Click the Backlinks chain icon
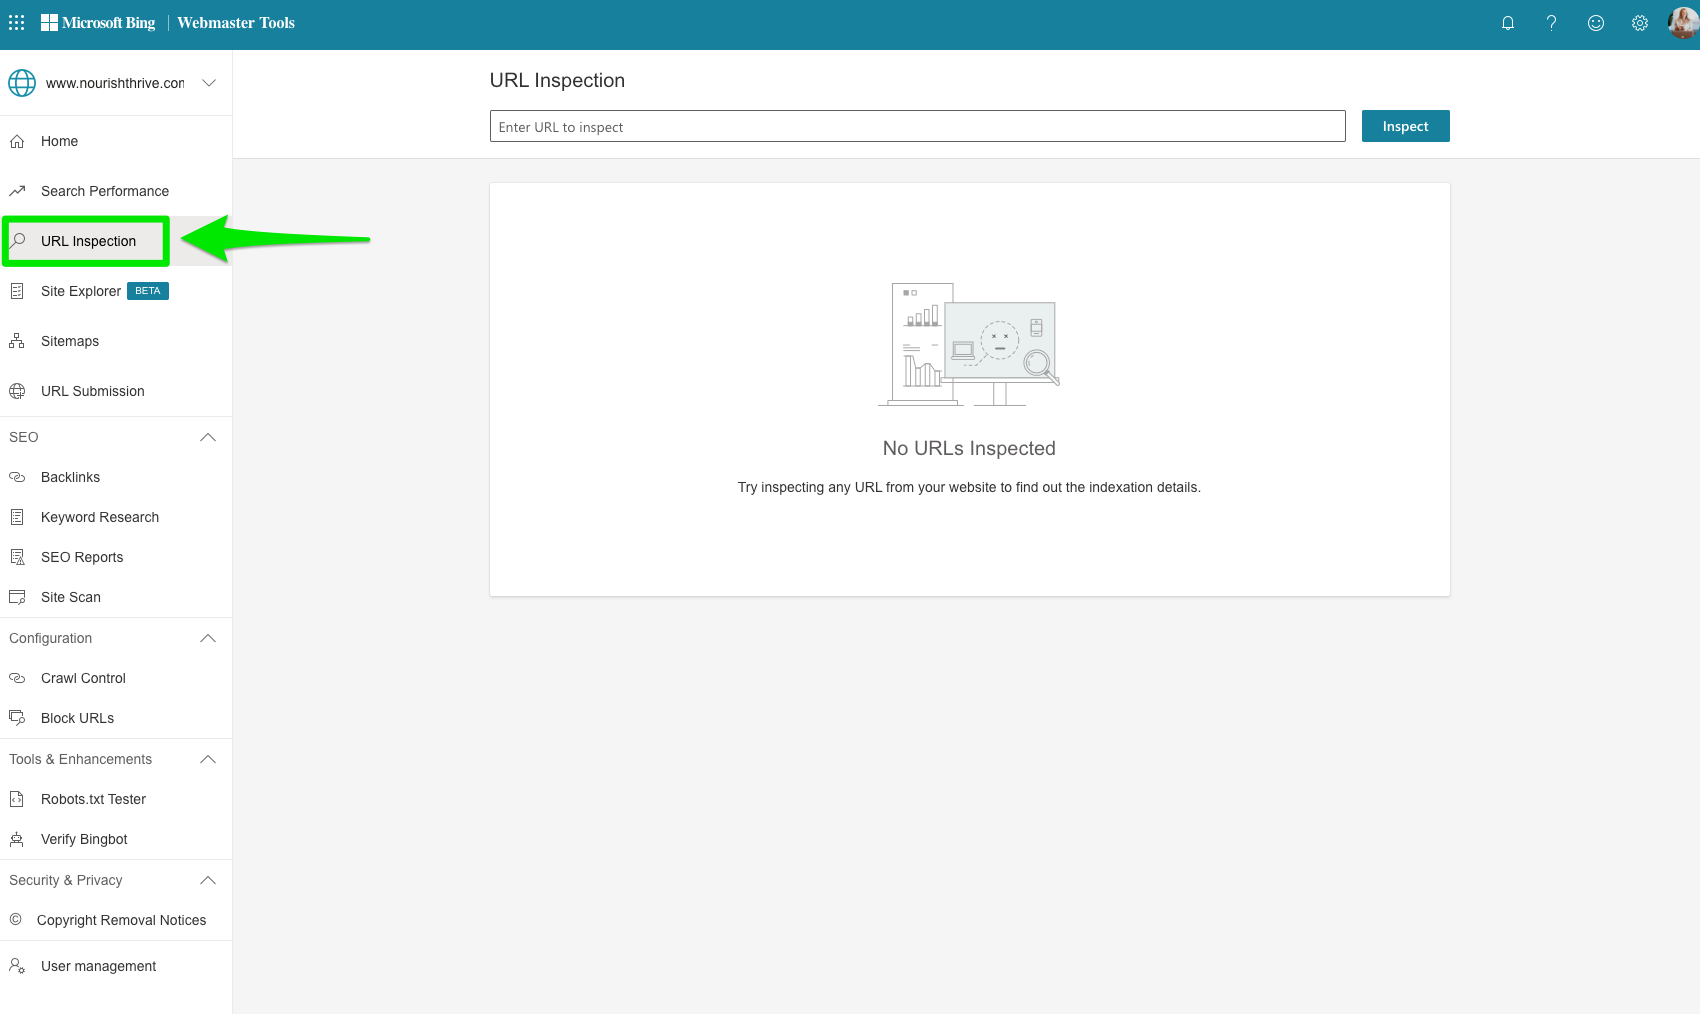The width and height of the screenshot is (1700, 1014). tap(17, 477)
